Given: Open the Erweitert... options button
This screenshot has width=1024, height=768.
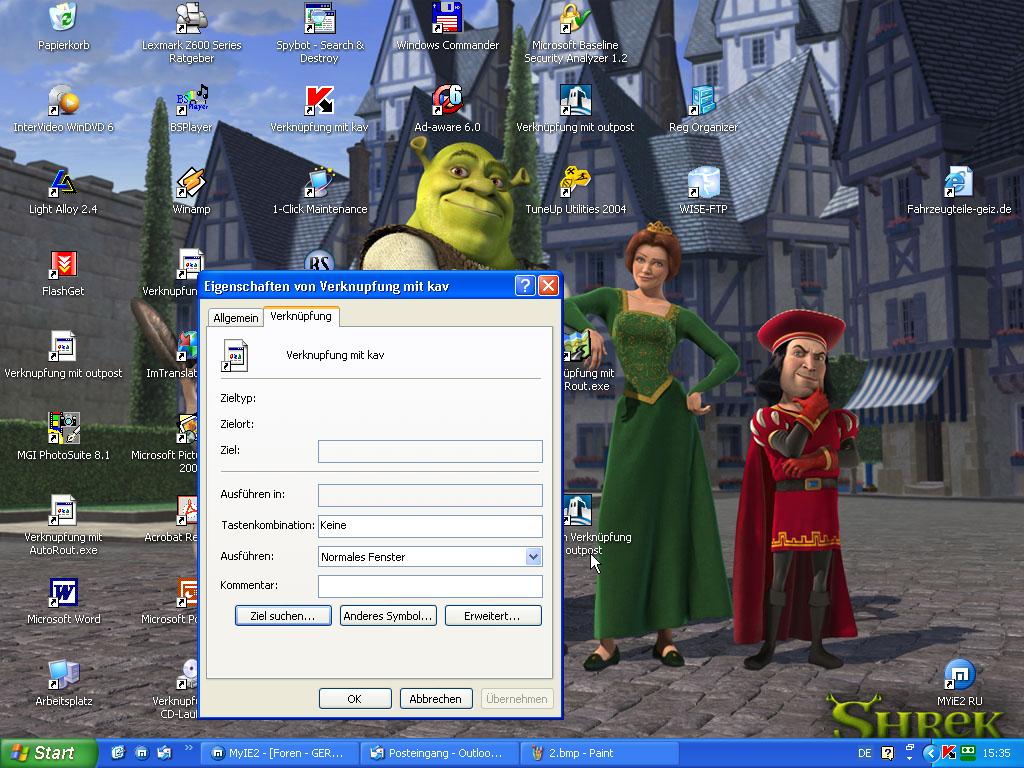Looking at the screenshot, I should (x=492, y=616).
